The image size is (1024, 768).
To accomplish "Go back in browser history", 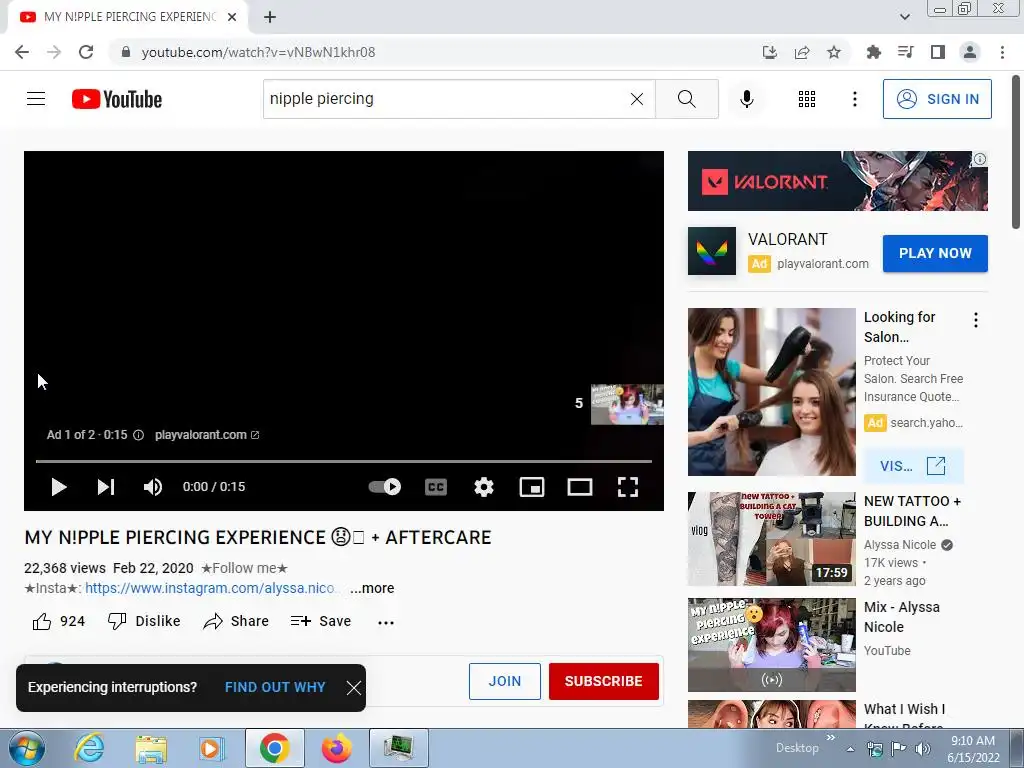I will coord(22,52).
